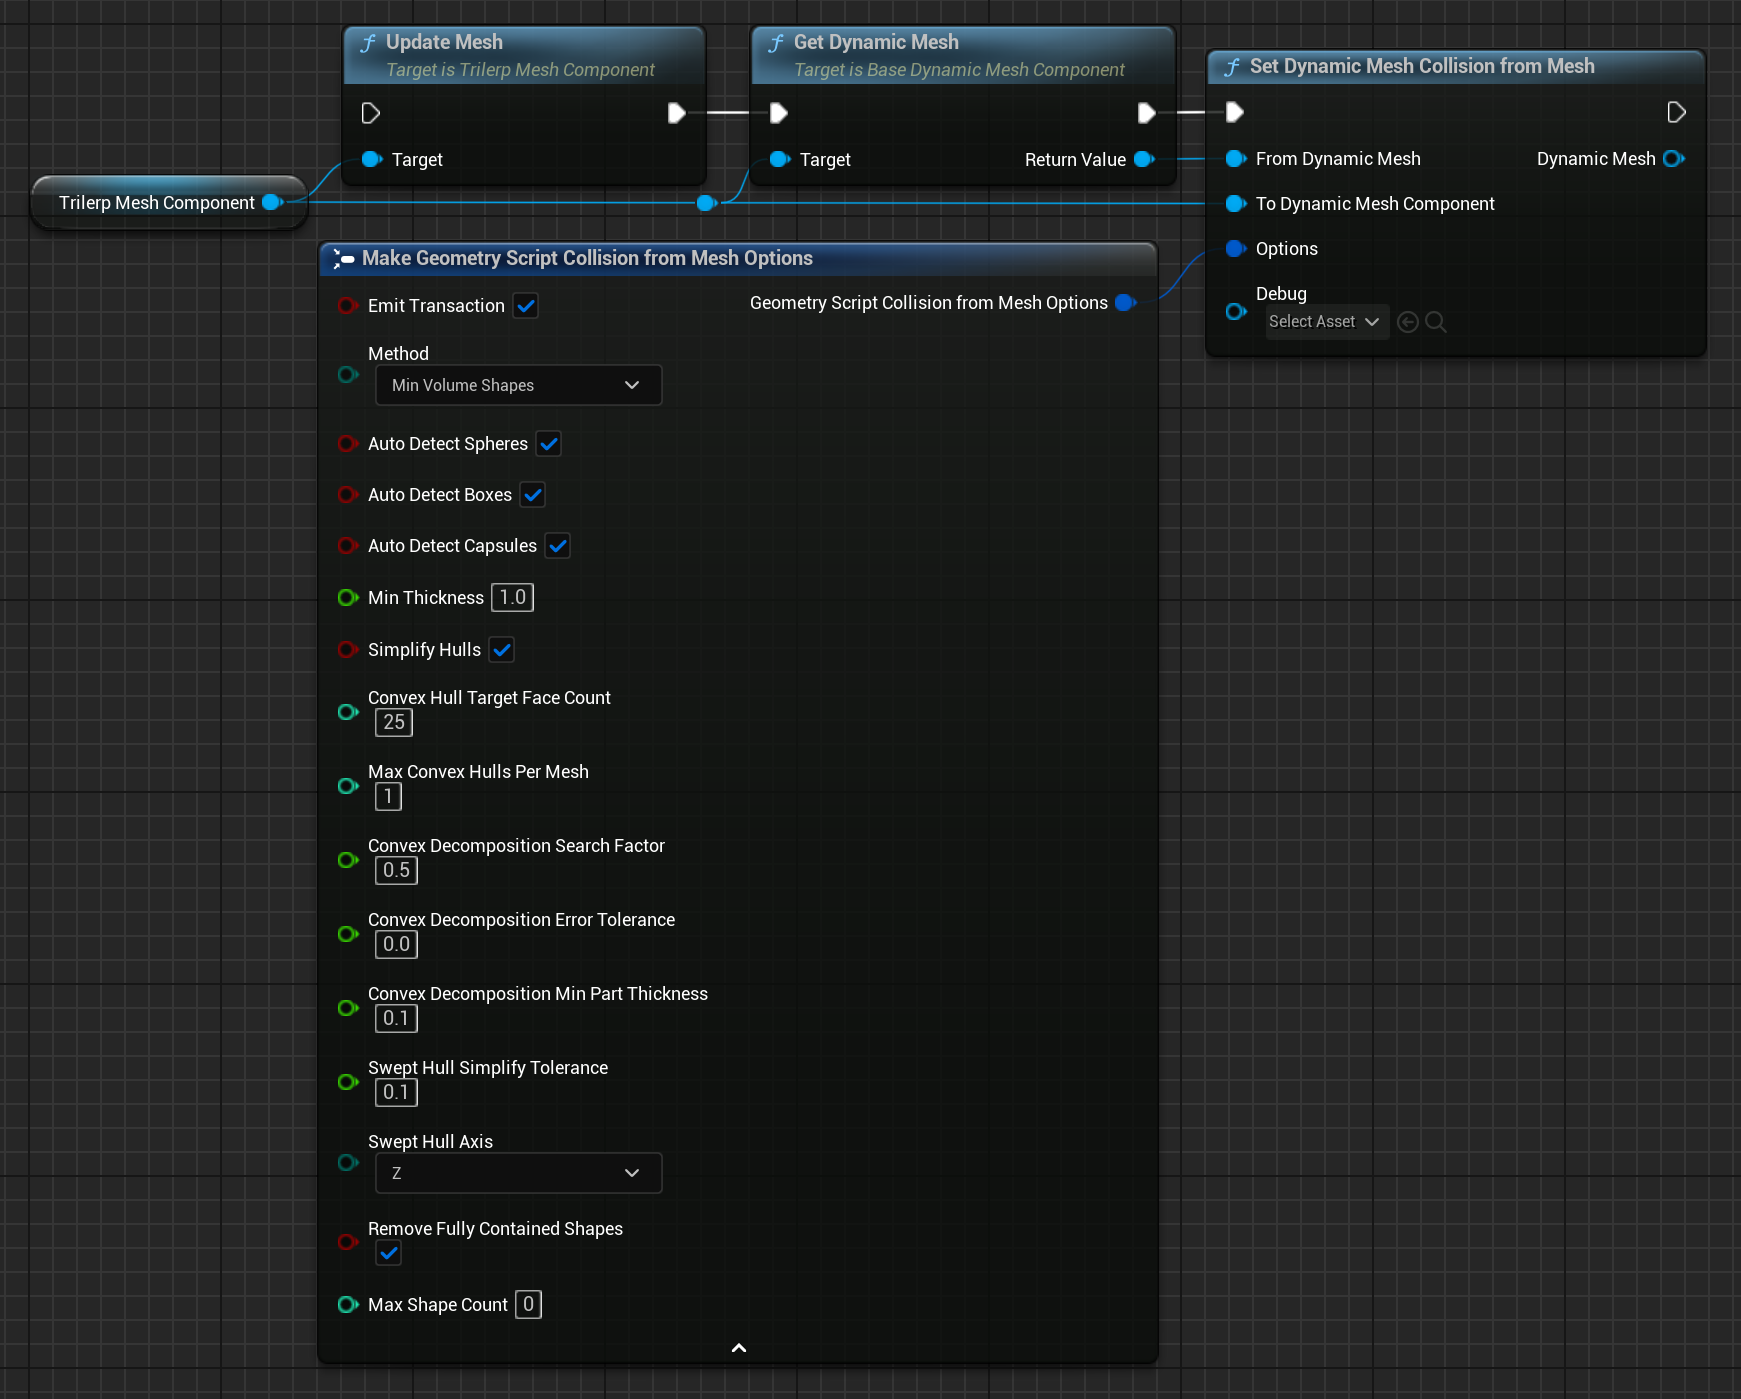This screenshot has height=1399, width=1741.
Task: Click Trilerp Mesh Component output pin
Action: [273, 202]
